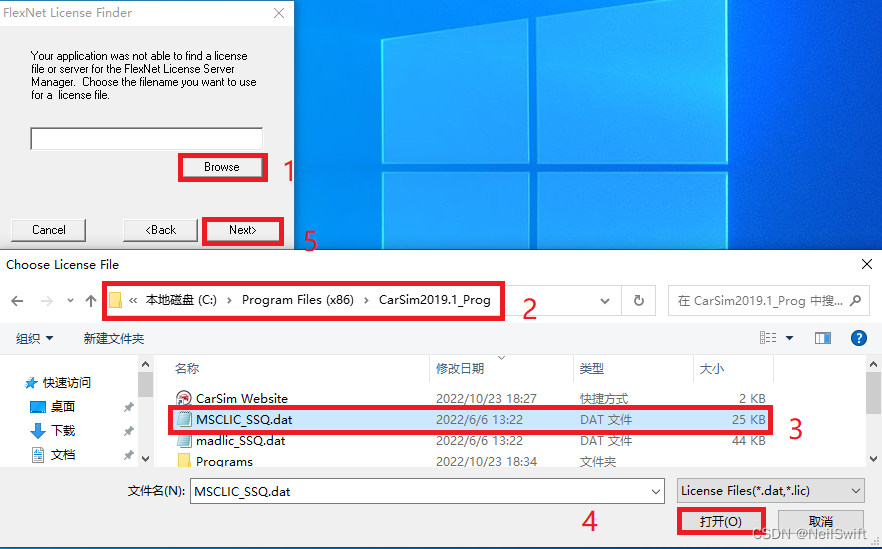Select CarSim2019.1_Prog in the address breadcrumb

click(435, 300)
